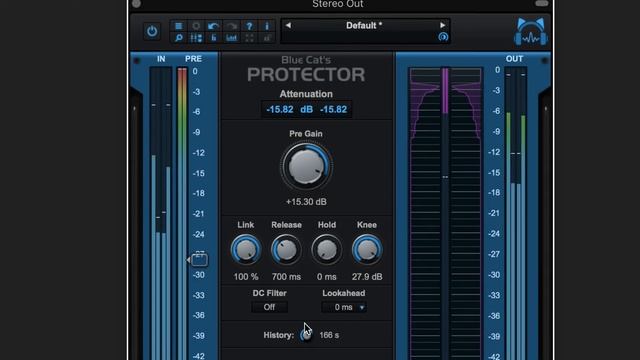Click the left attenuation -15.82 readout
The height and width of the screenshot is (360, 640).
tap(280, 109)
